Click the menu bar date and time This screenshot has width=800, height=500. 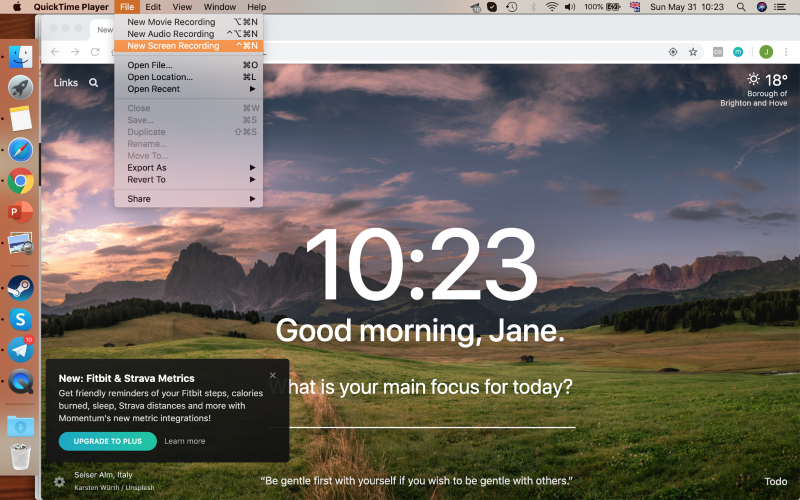687,7
